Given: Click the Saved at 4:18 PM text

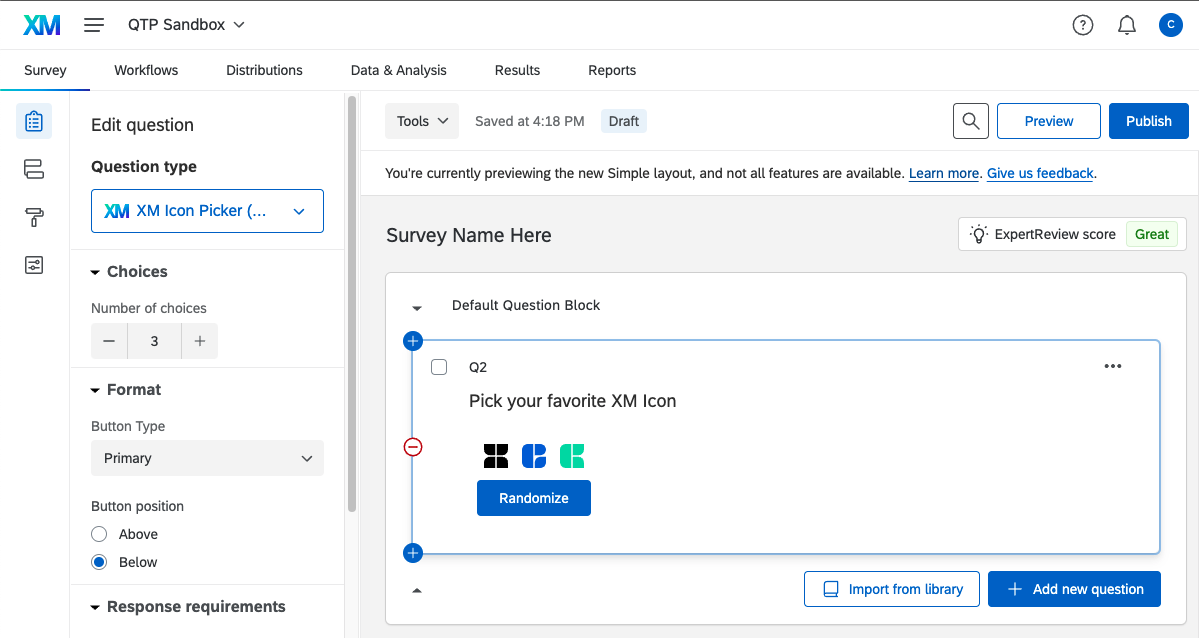Looking at the screenshot, I should pyautogui.click(x=529, y=121).
